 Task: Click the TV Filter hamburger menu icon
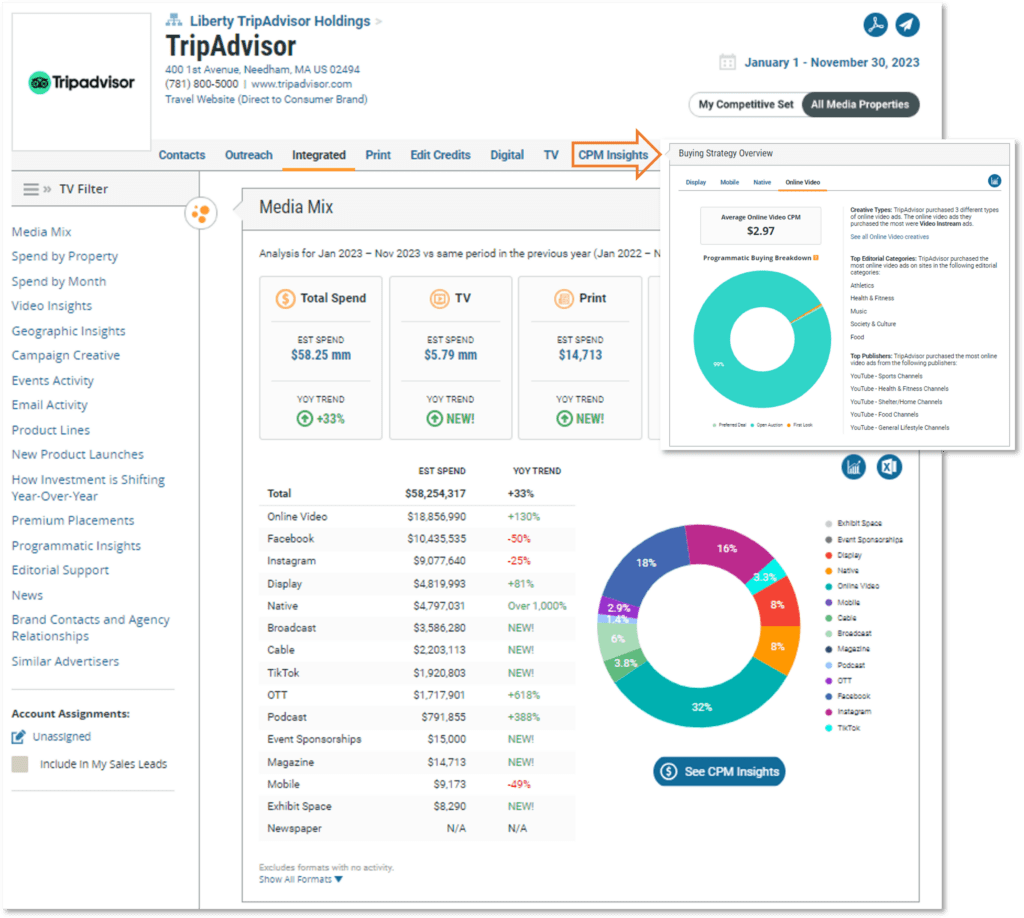click(31, 189)
